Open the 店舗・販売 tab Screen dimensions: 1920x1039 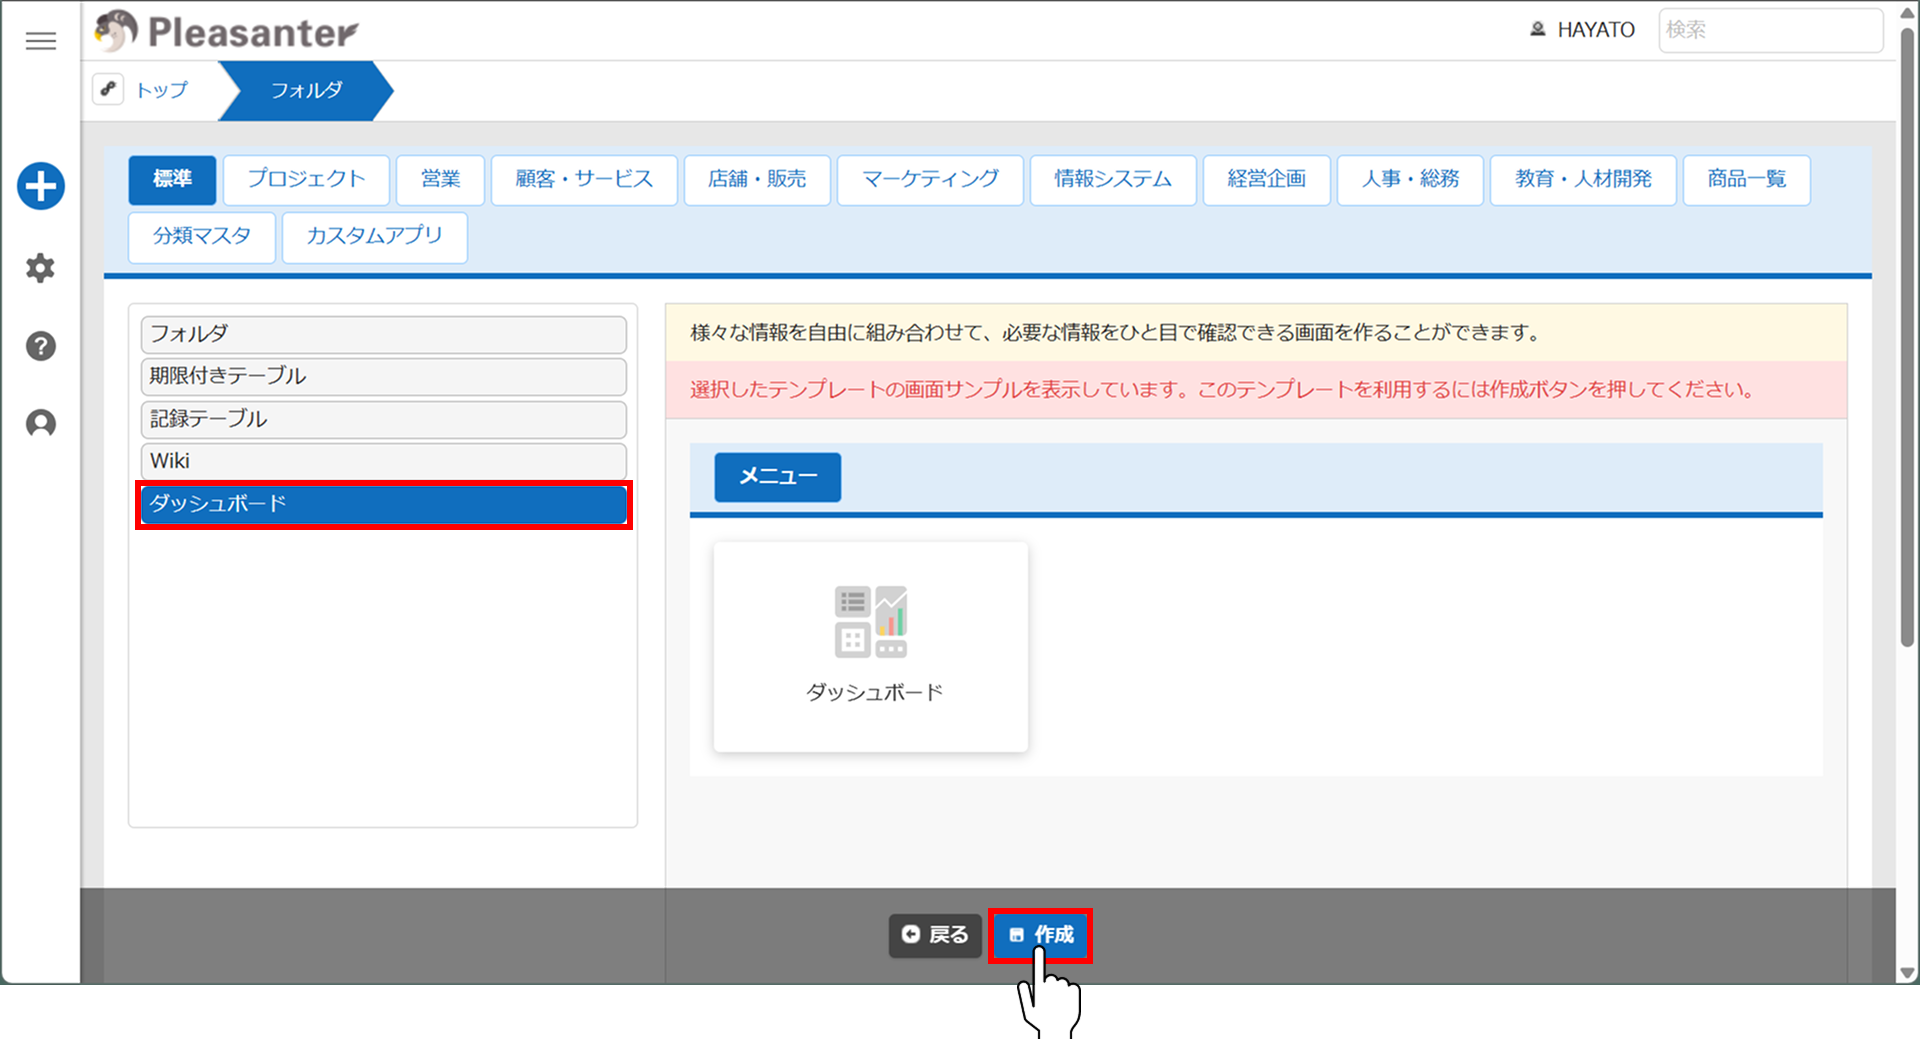pyautogui.click(x=757, y=180)
